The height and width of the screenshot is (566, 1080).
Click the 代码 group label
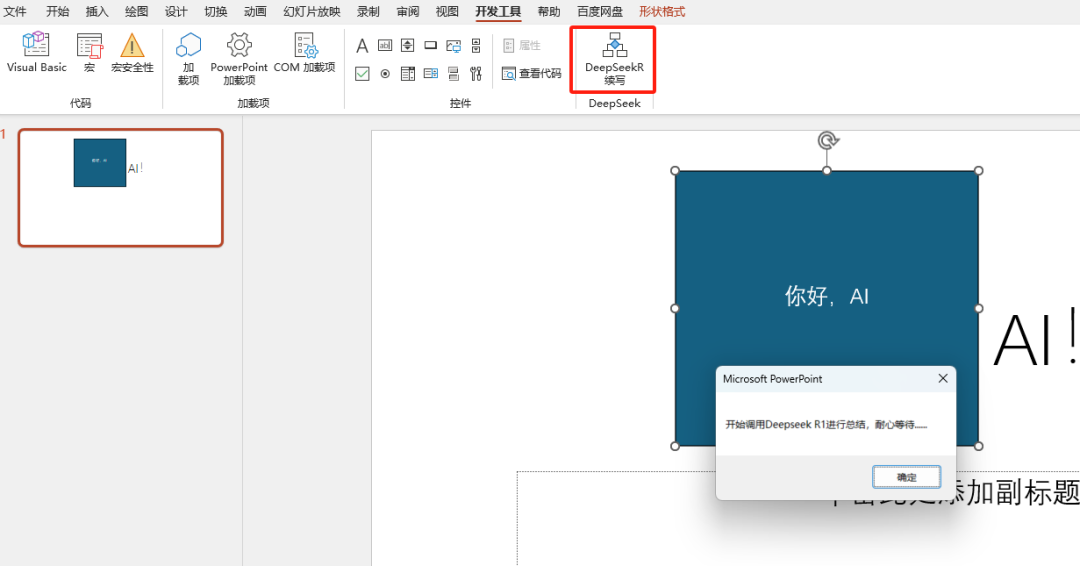(81, 103)
